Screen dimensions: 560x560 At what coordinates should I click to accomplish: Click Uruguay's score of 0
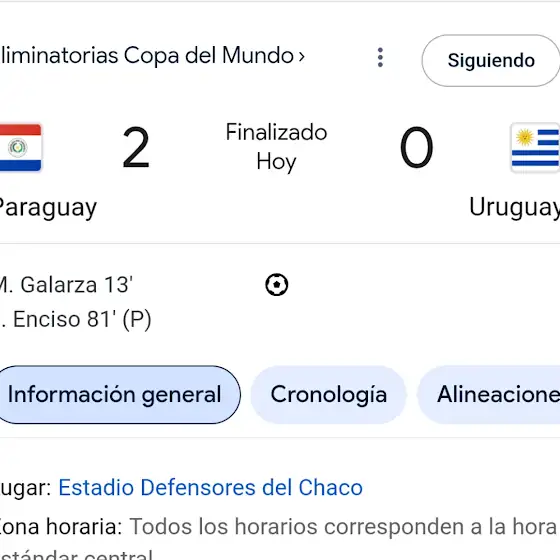[416, 147]
